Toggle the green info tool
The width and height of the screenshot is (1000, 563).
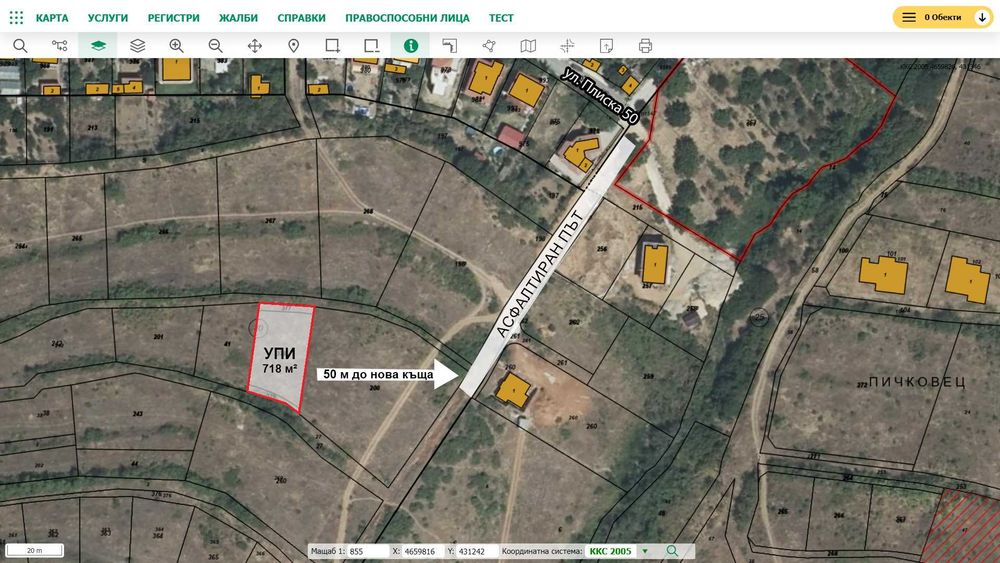(x=411, y=46)
